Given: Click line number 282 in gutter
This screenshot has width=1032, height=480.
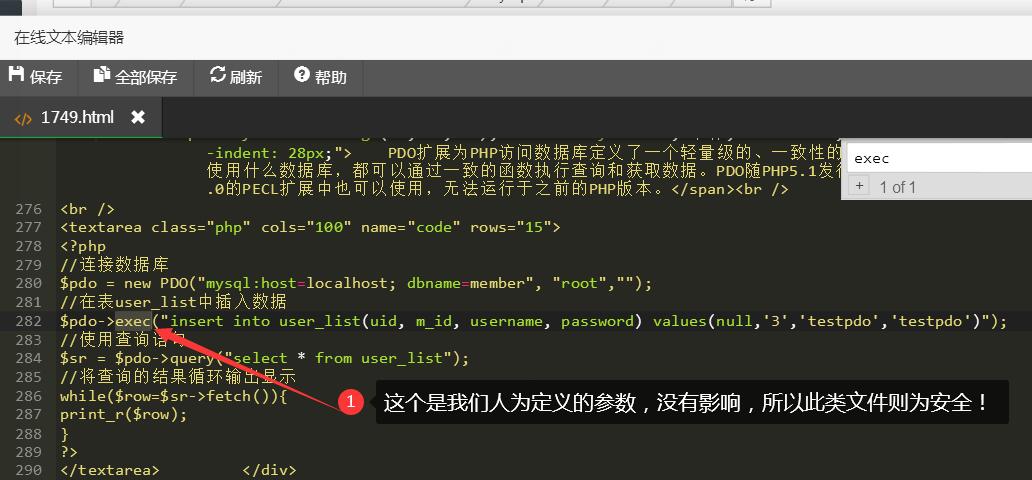Looking at the screenshot, I should tap(29, 321).
